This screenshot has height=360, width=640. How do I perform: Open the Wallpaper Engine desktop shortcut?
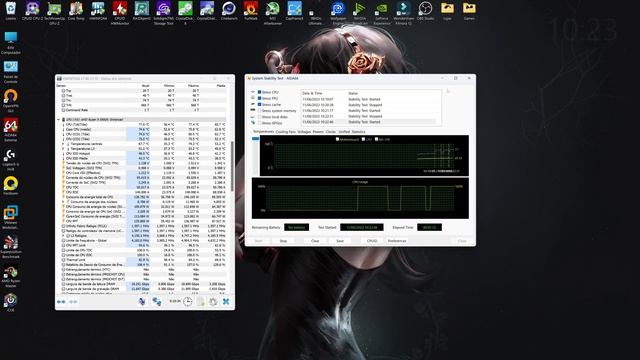pos(338,12)
